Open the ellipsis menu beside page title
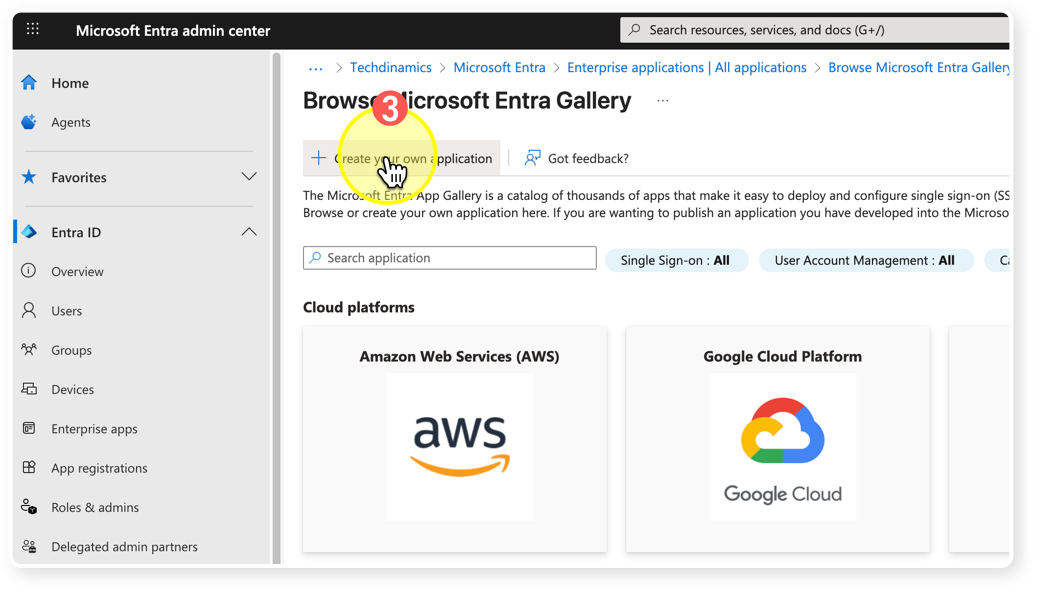Screen dimensions: 1042x595 pos(663,100)
